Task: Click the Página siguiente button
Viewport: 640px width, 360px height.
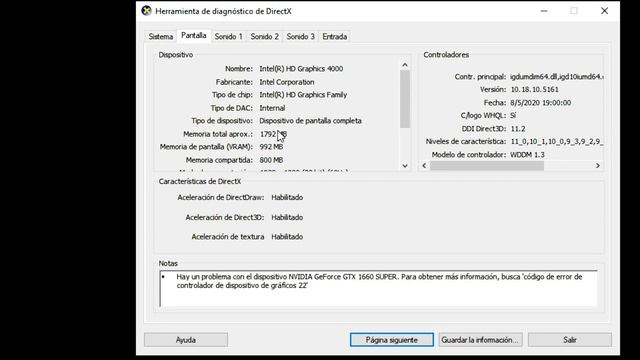Action: point(392,340)
